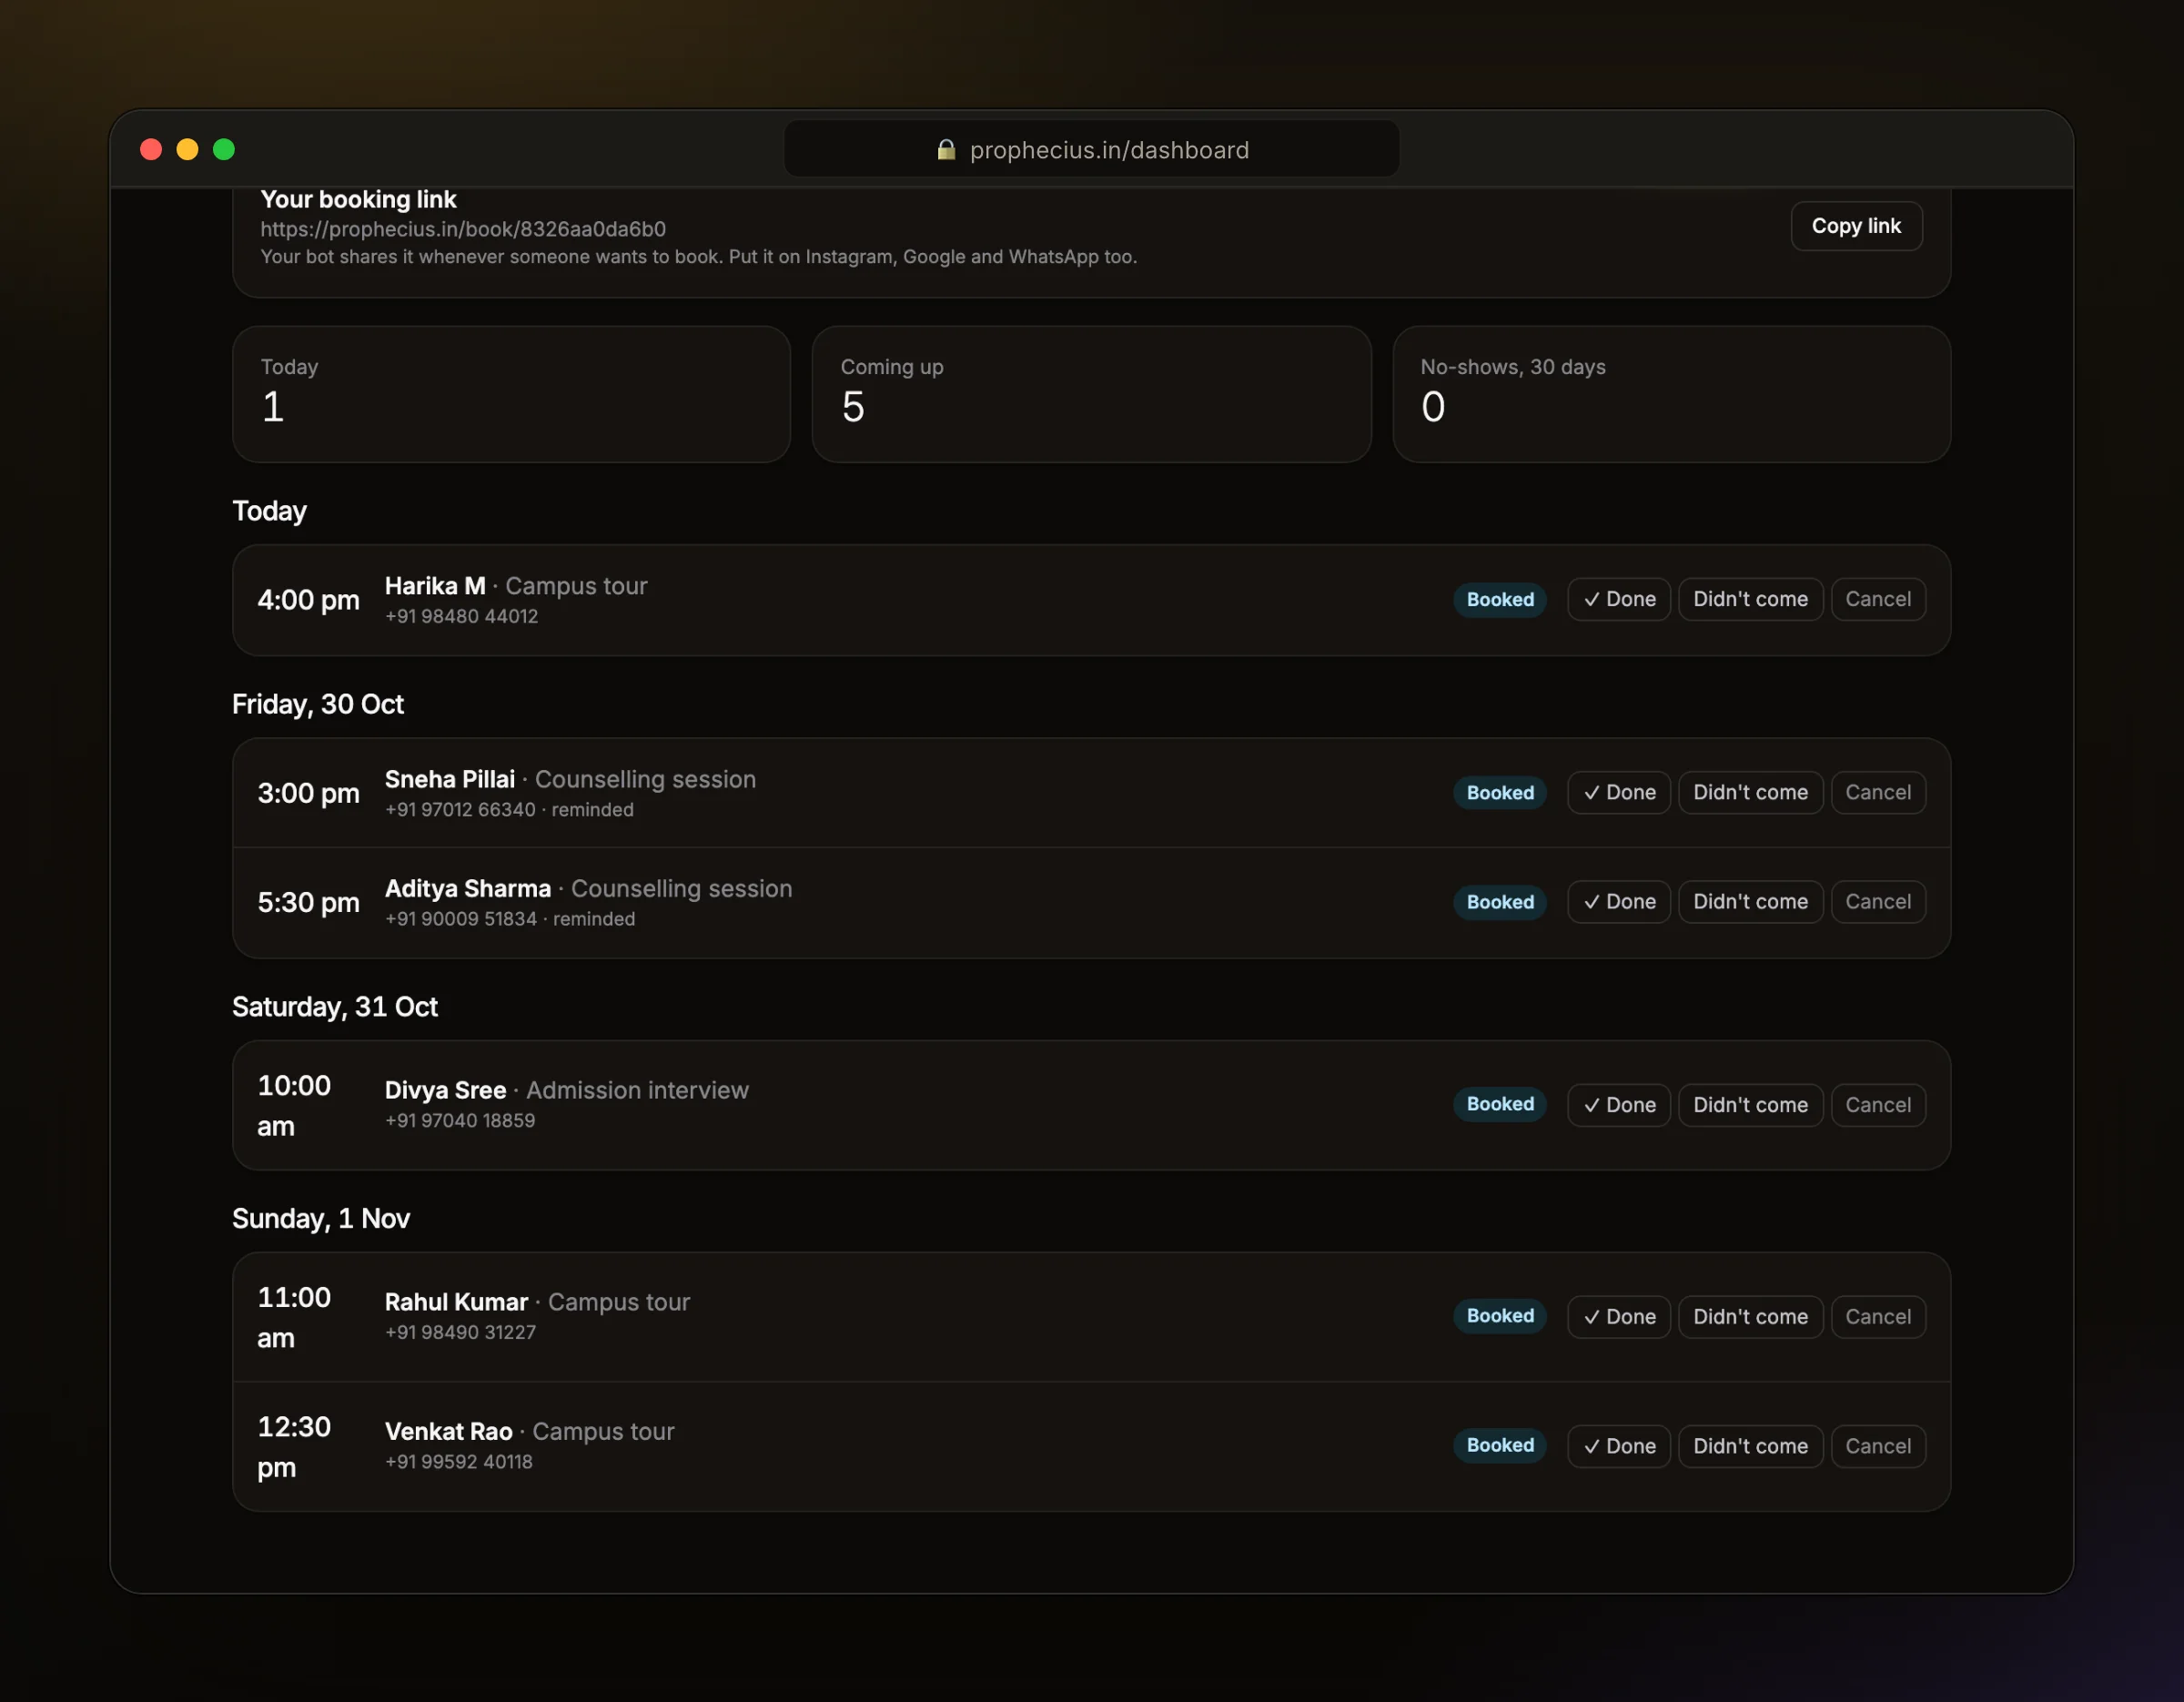Cancel Venkat Rao's campus tour
Image resolution: width=2184 pixels, height=1702 pixels.
tap(1877, 1446)
